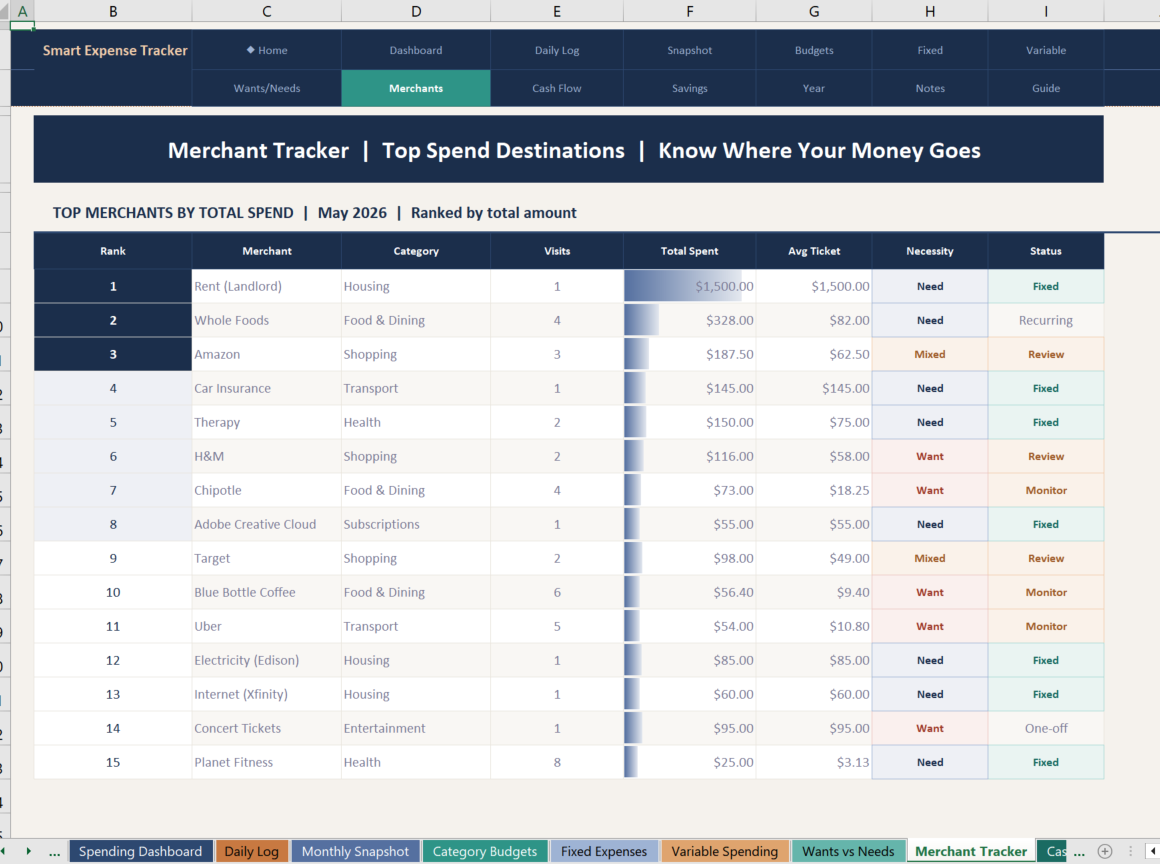
Task: Select the $1,500.00 total spent data bar cell
Action: click(x=689, y=286)
